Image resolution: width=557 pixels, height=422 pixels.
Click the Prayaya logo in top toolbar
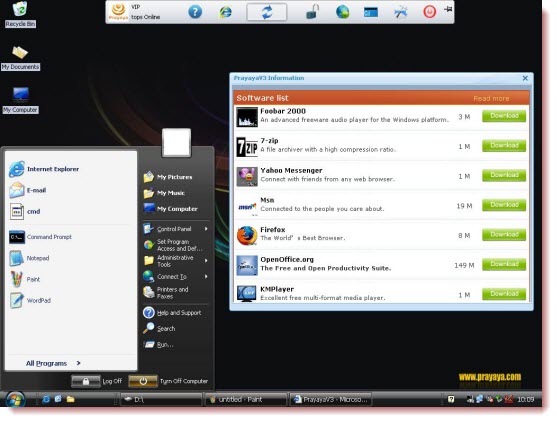tap(118, 11)
